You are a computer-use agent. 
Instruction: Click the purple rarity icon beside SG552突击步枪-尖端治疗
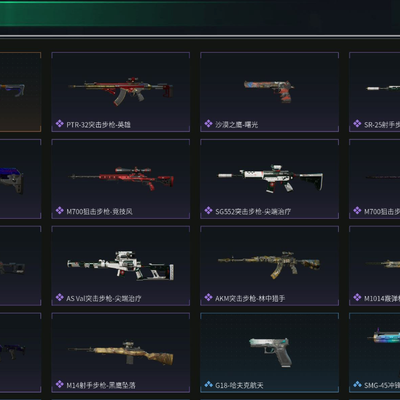tap(208, 211)
